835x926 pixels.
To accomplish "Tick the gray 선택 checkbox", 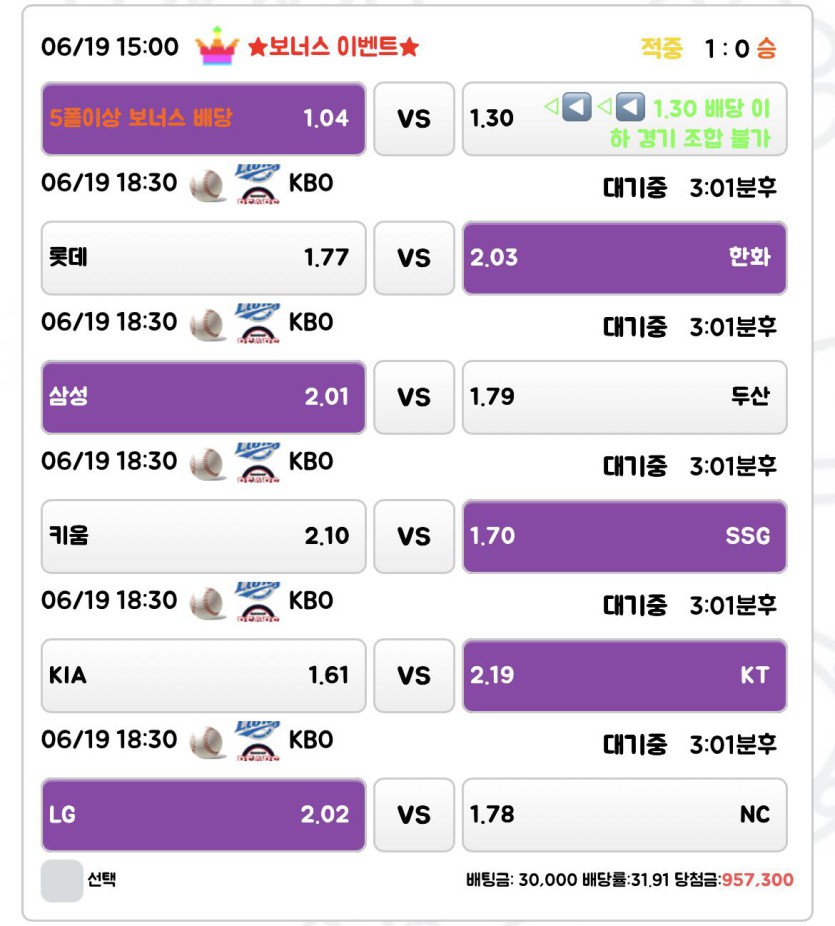I will [x=62, y=881].
